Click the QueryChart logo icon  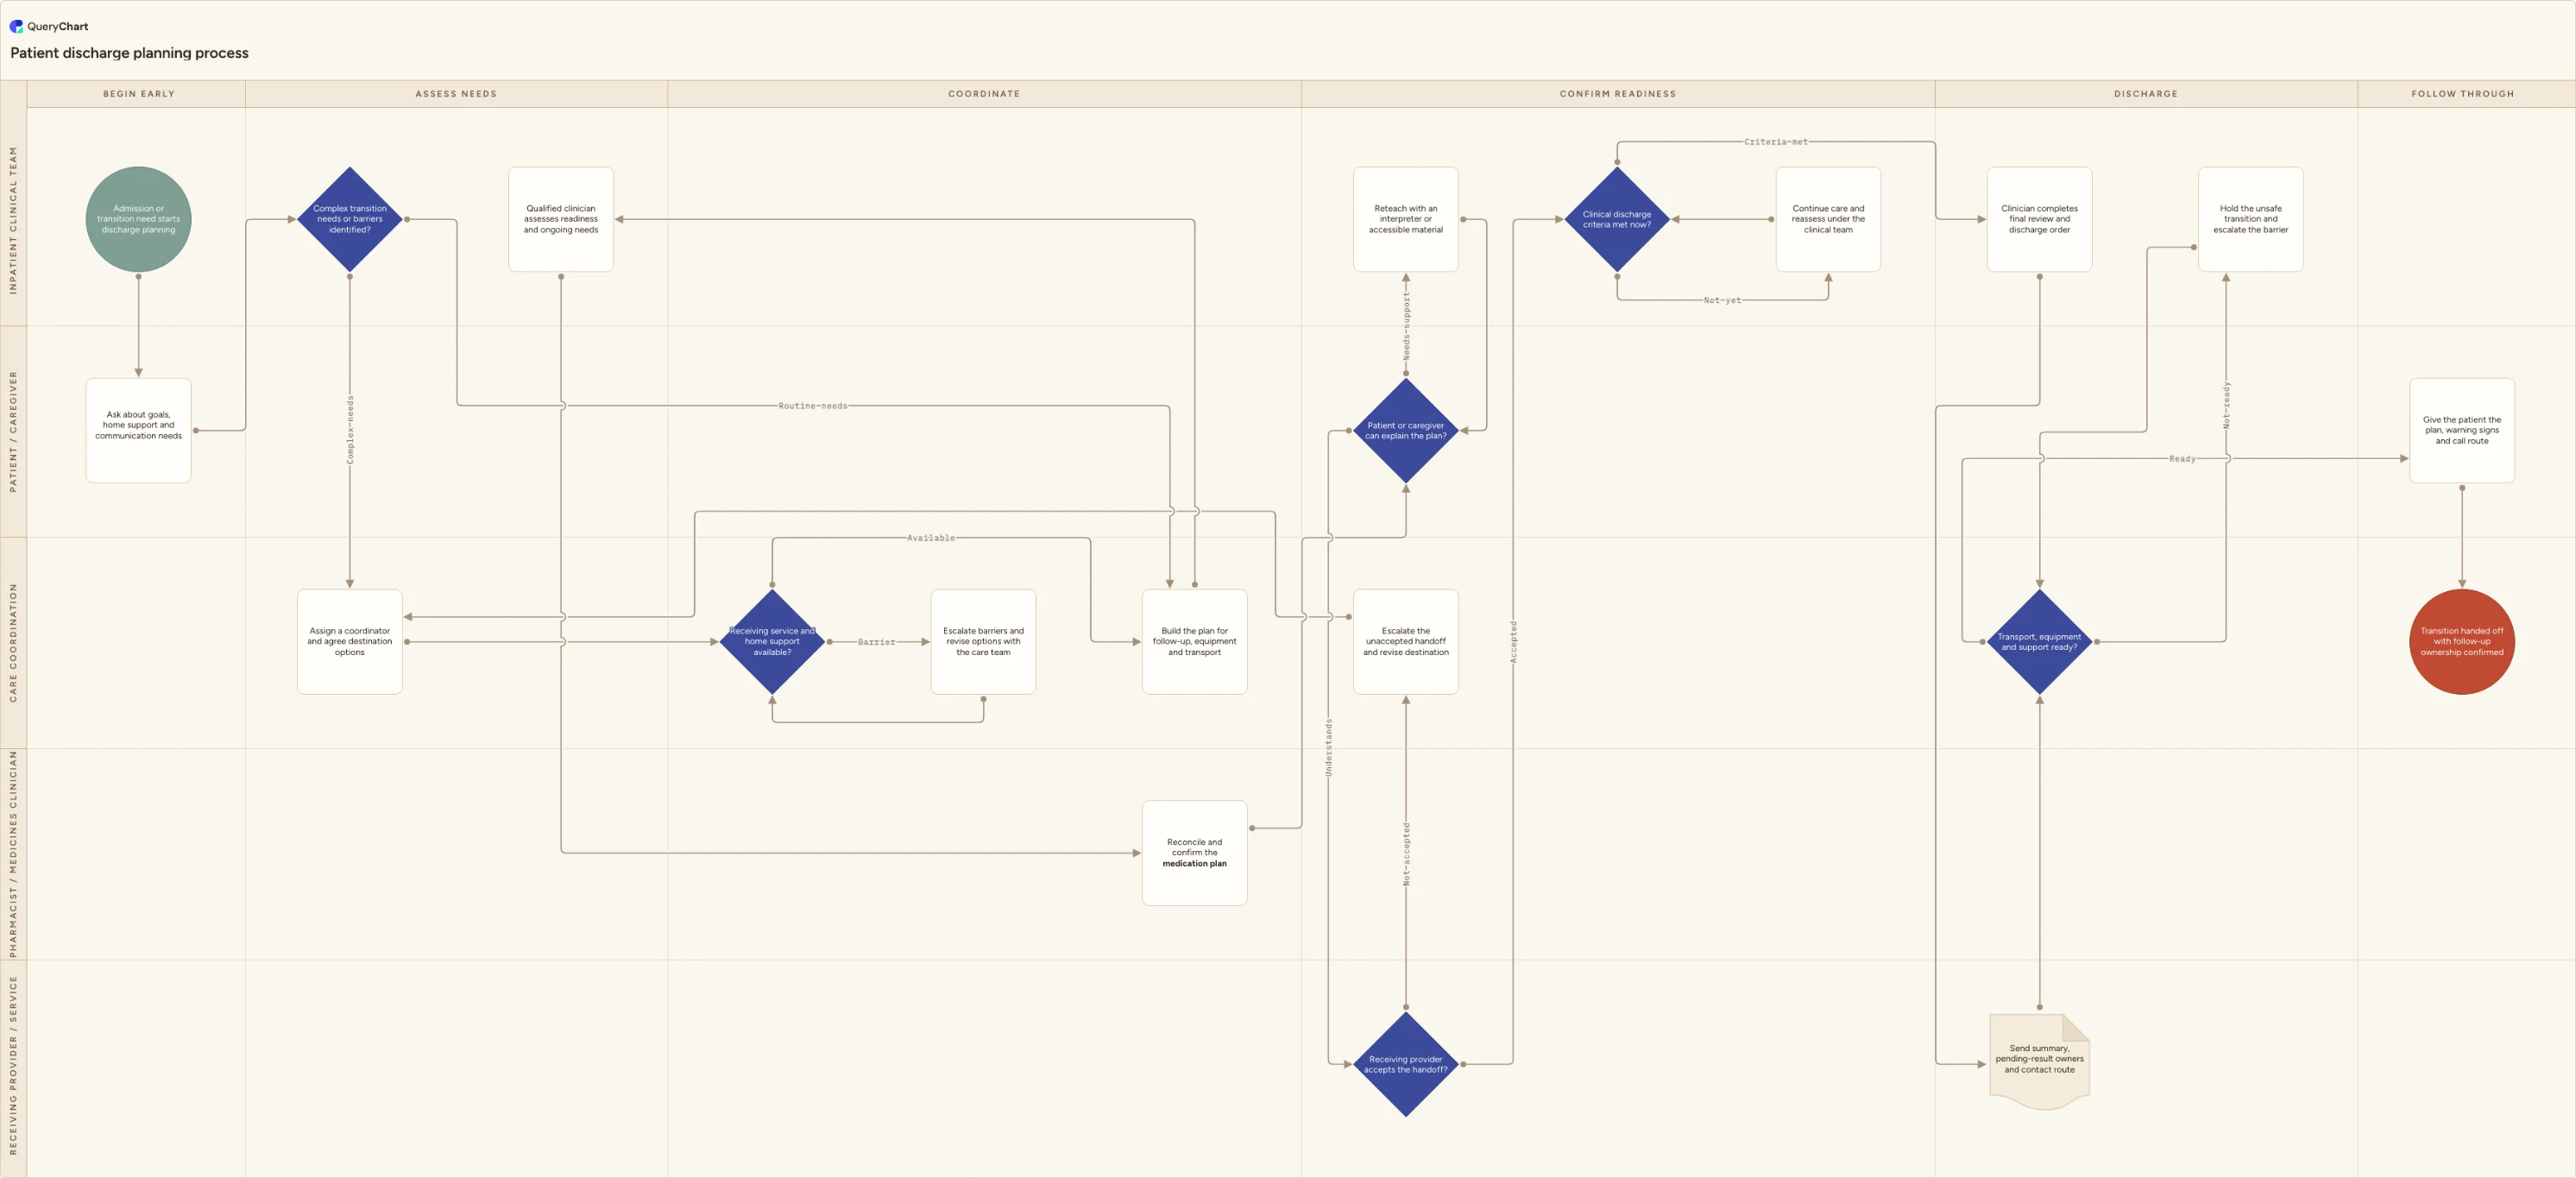click(16, 26)
